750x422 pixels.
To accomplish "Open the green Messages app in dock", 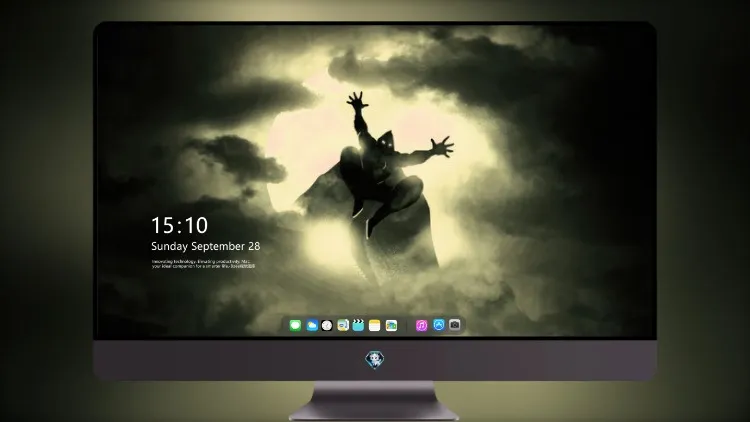I will (295, 325).
